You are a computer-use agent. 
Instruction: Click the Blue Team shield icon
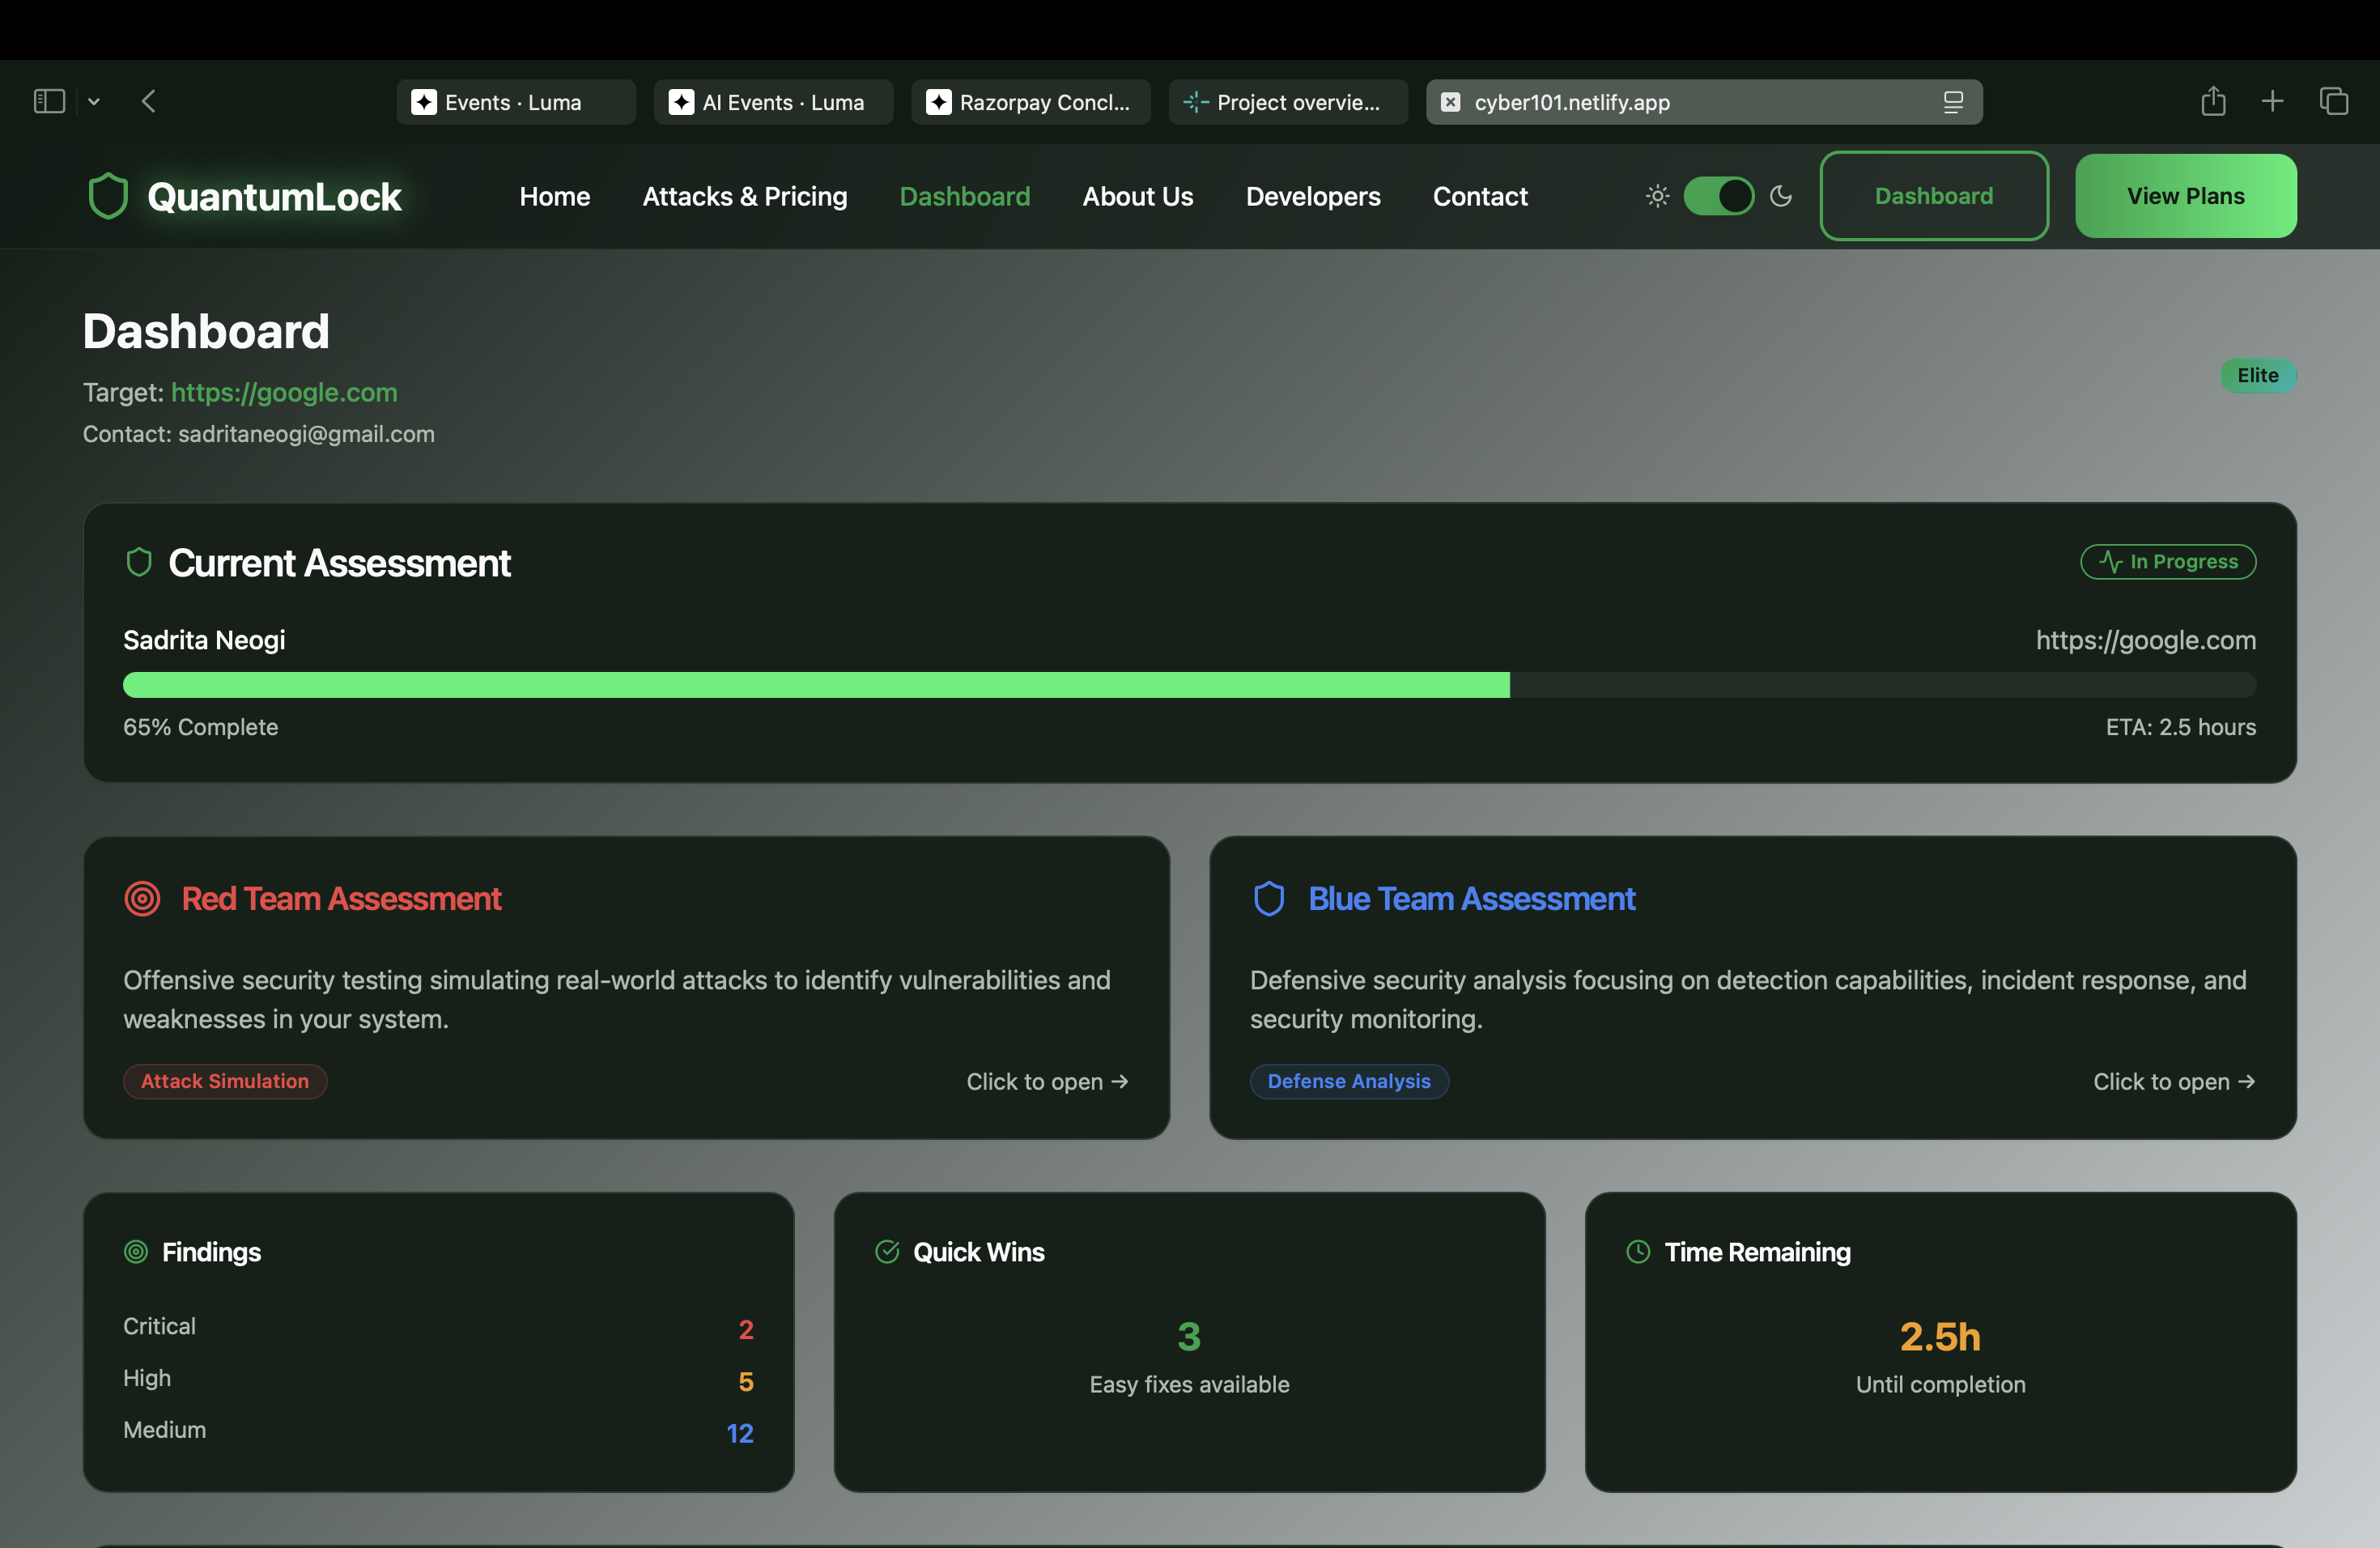click(x=1269, y=898)
